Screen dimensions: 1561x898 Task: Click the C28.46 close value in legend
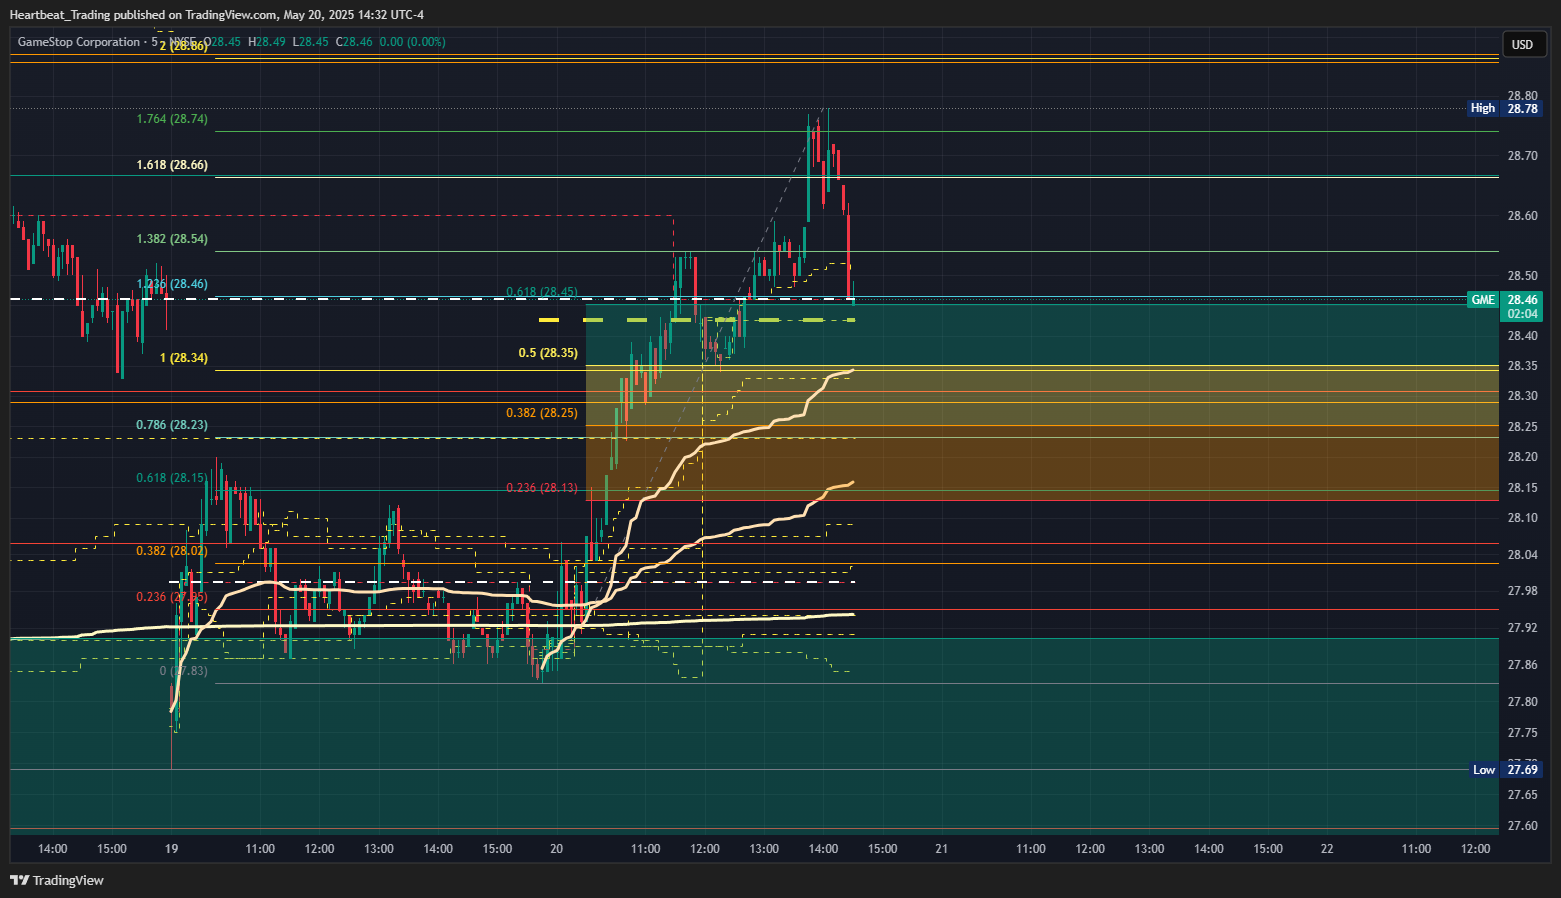(354, 42)
